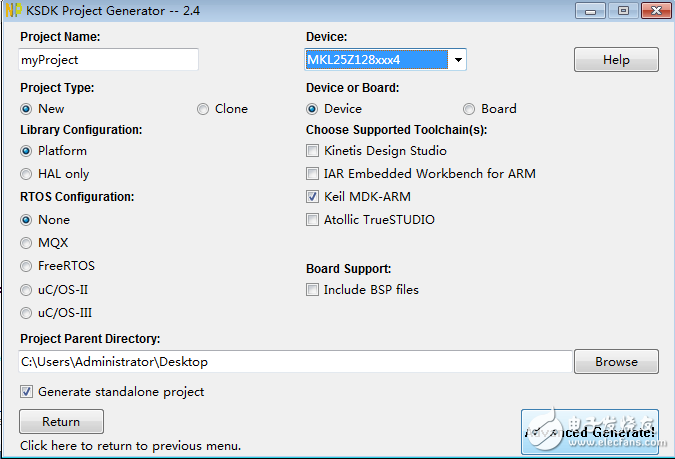Enable Kinetis Design Studio toolchain
The height and width of the screenshot is (459, 675).
(x=313, y=151)
